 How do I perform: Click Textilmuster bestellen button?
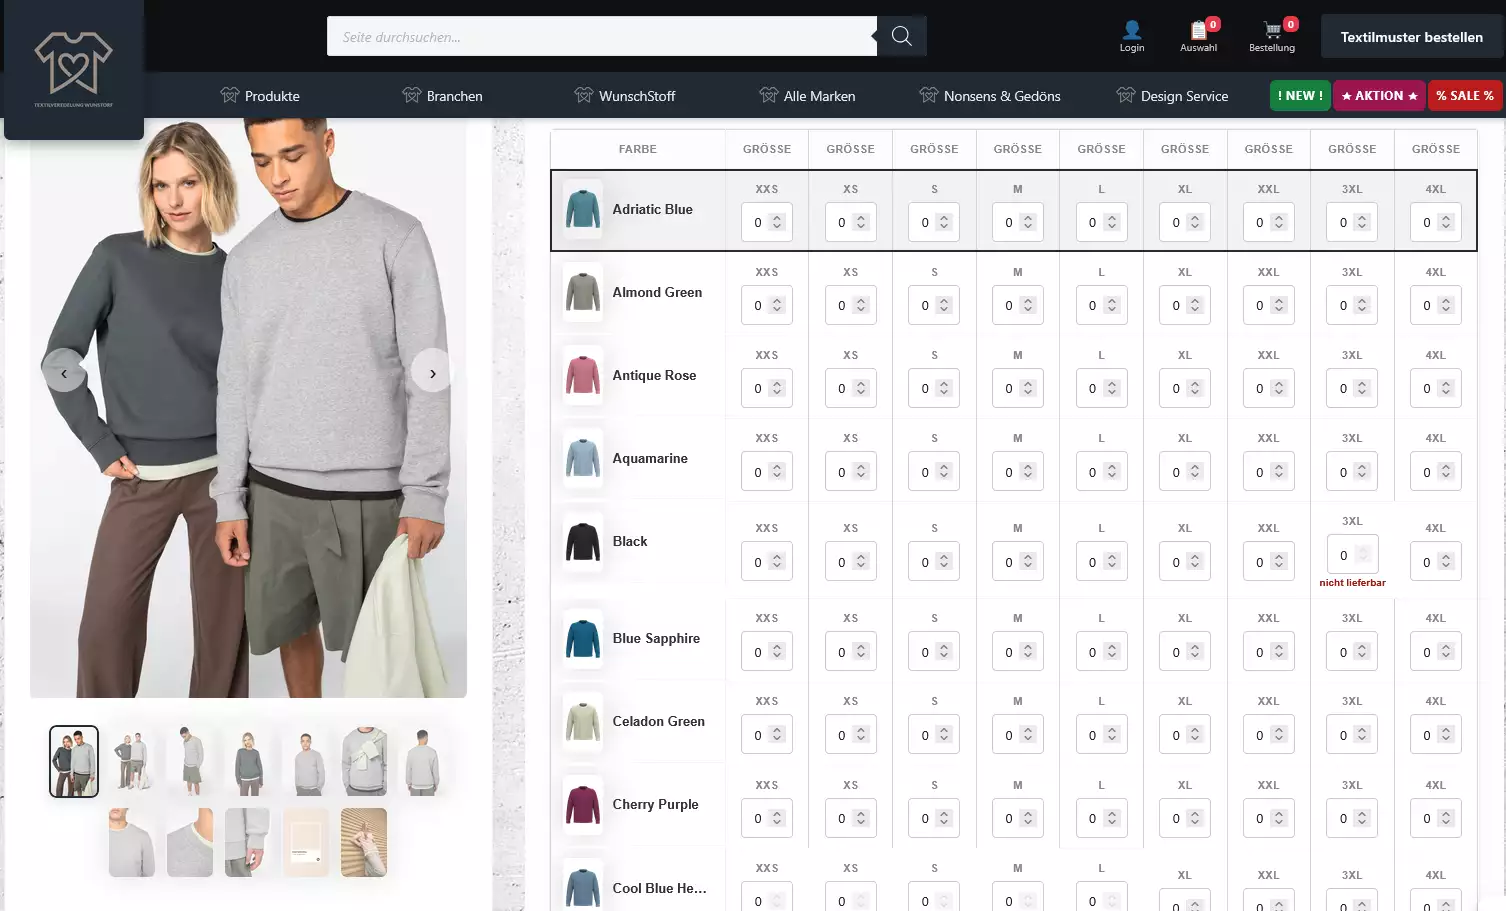[x=1412, y=37]
